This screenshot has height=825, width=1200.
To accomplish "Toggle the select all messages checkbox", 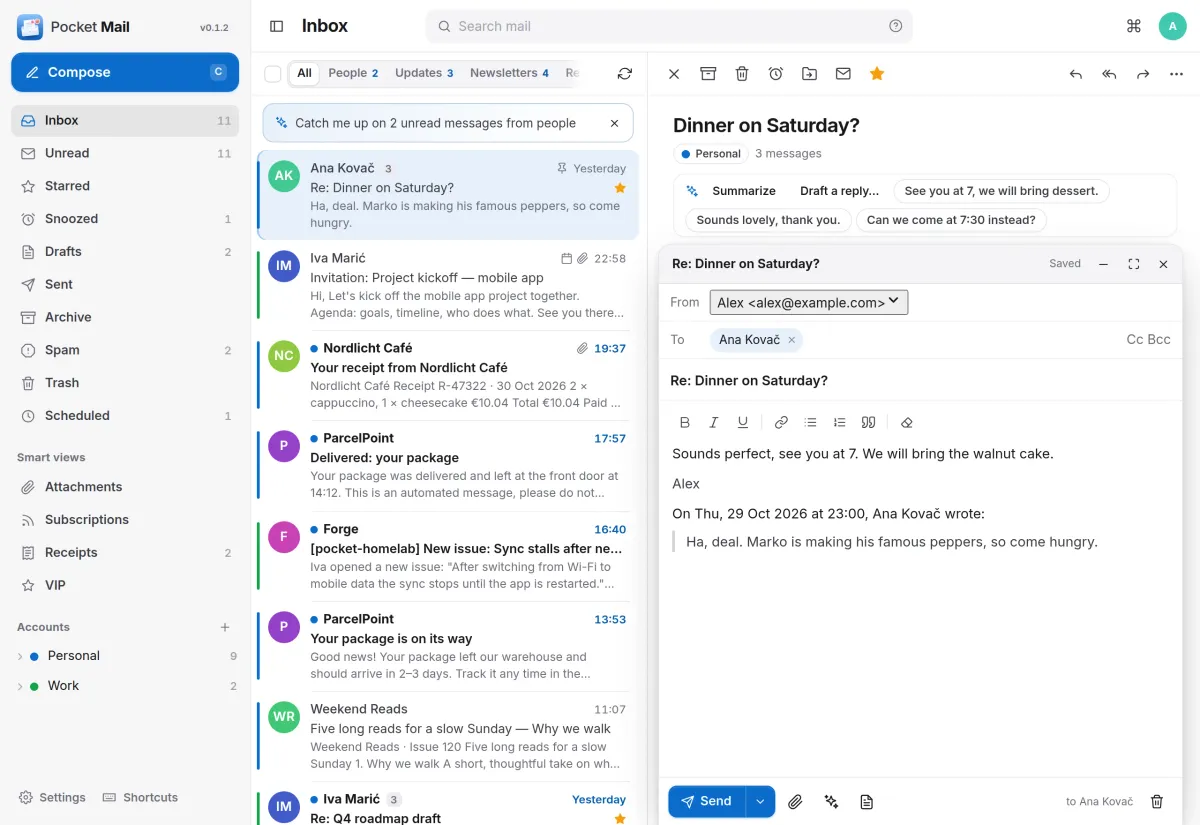I will [x=273, y=73].
